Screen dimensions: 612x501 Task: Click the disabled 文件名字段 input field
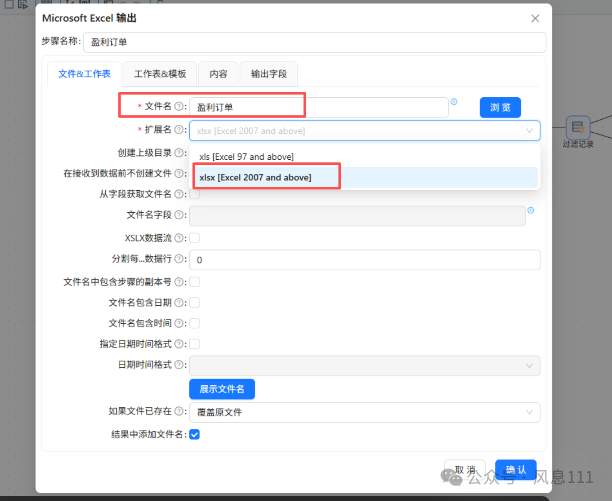tap(357, 216)
